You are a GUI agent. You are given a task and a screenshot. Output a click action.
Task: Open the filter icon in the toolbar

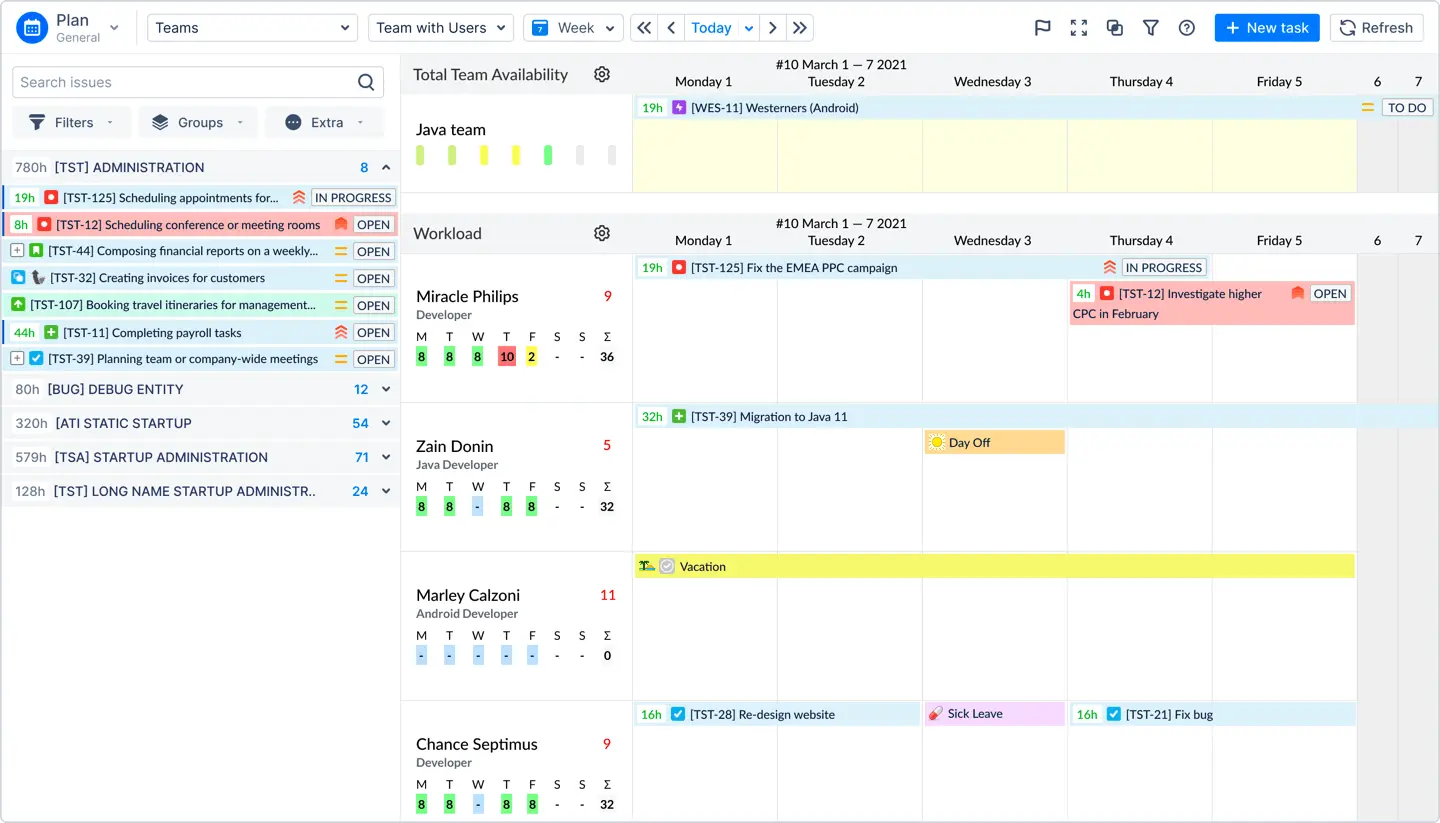pos(1150,27)
